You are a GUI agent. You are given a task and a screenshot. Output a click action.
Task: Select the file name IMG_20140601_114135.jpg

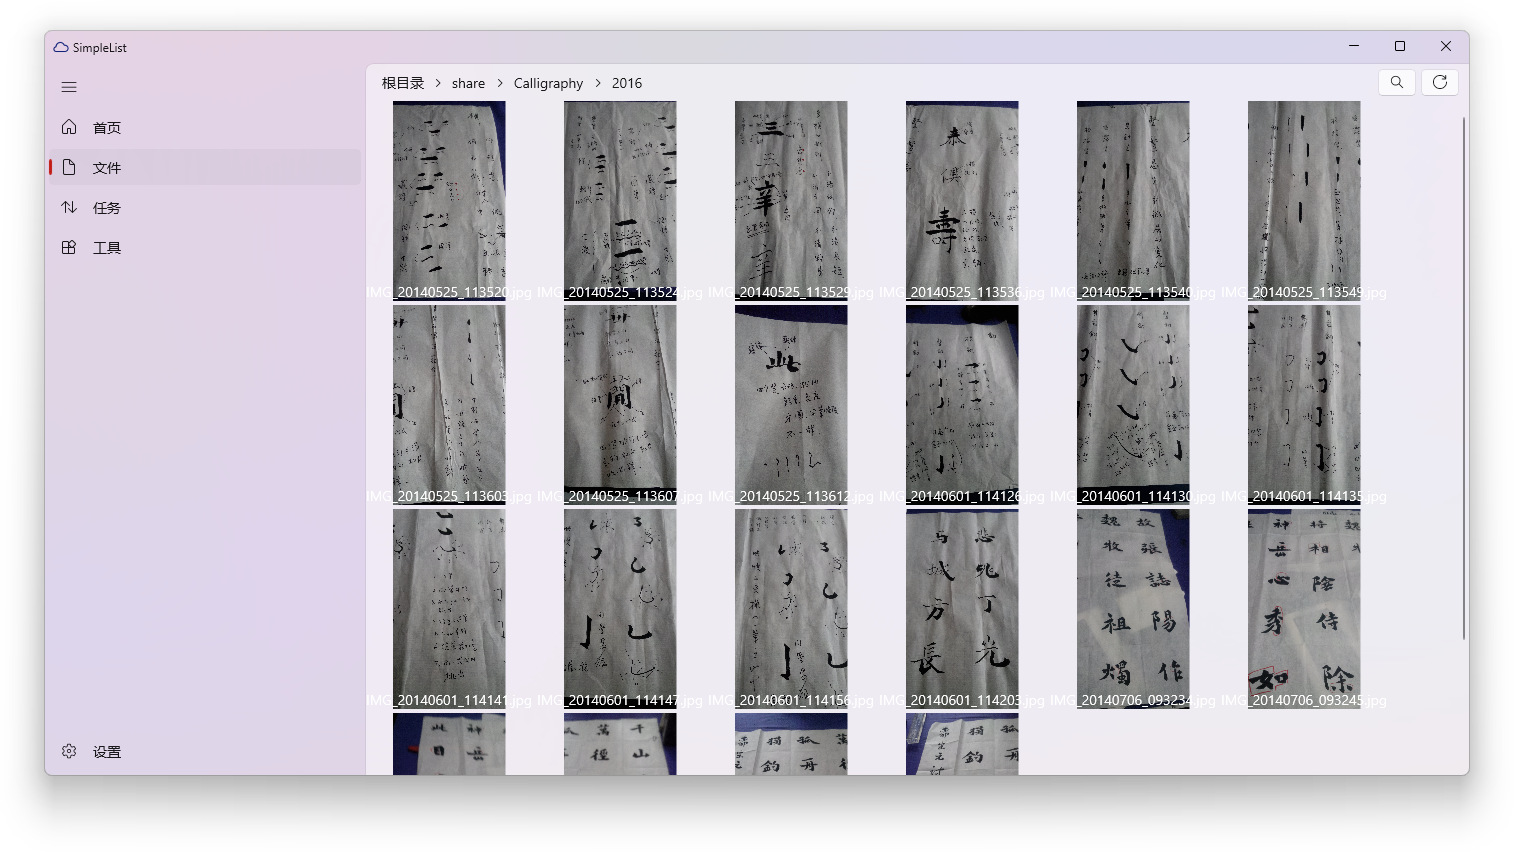1304,496
